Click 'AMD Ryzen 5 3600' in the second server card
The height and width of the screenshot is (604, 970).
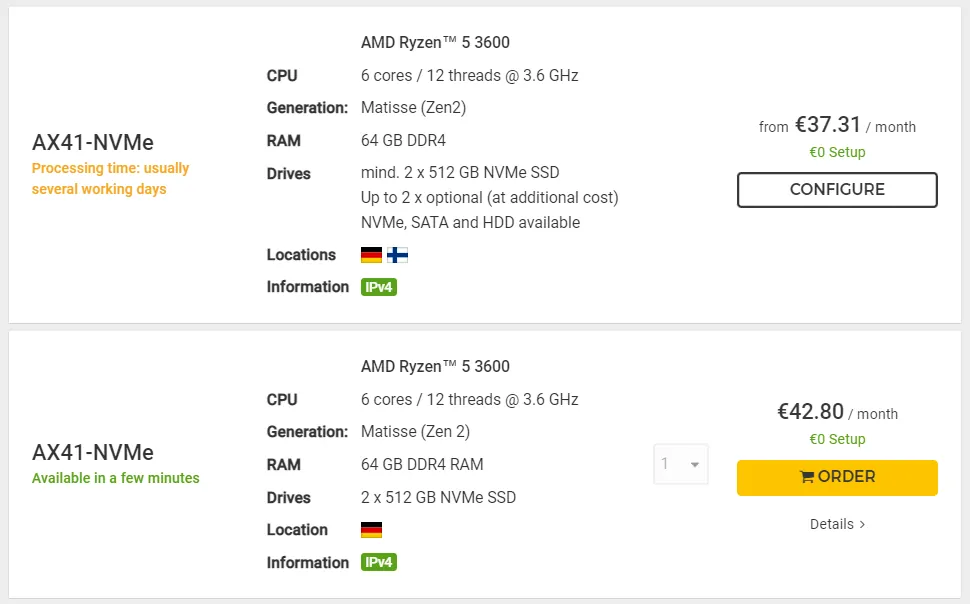[x=436, y=366]
